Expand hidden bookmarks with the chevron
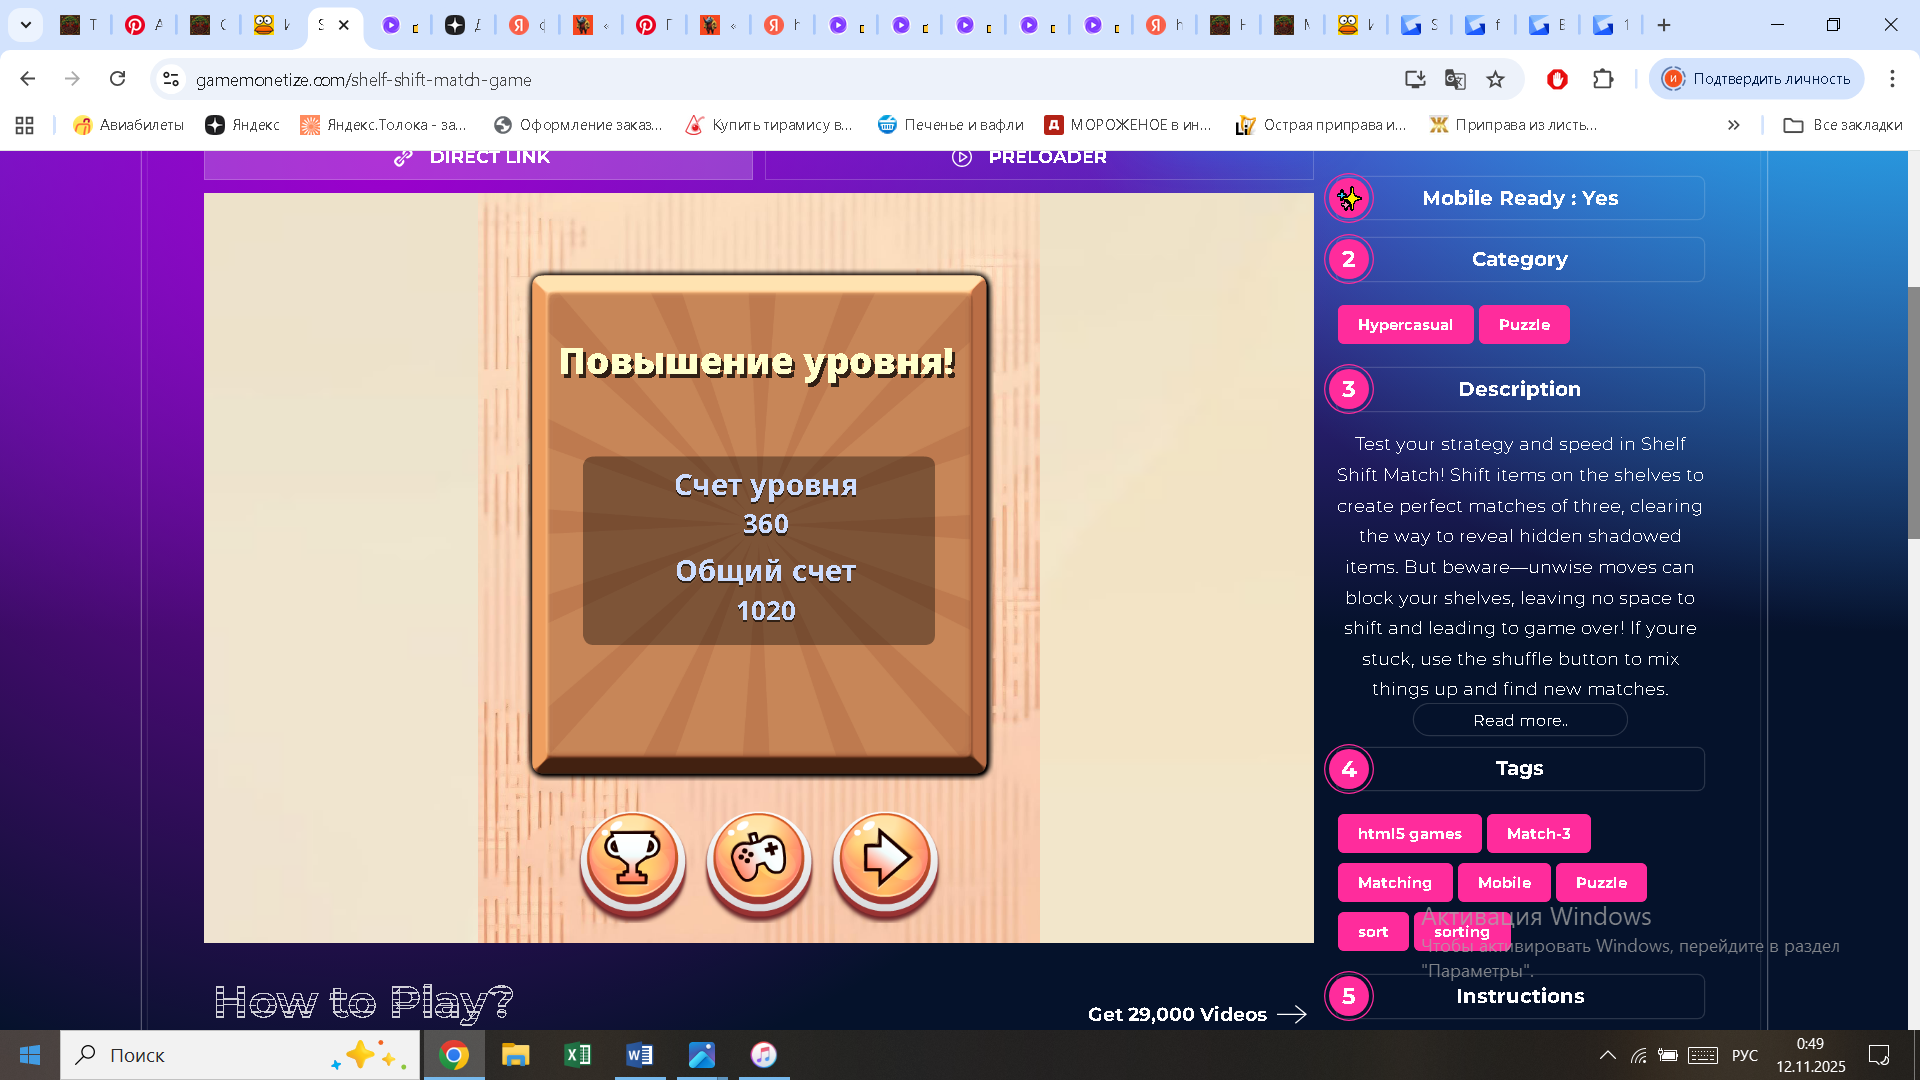The image size is (1920, 1080). (x=1733, y=125)
